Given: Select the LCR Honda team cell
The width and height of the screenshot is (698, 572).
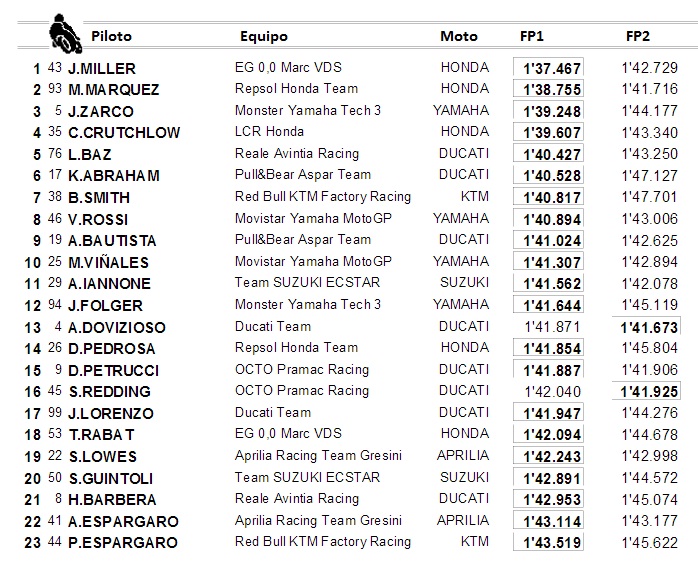Looking at the screenshot, I should pos(269,131).
